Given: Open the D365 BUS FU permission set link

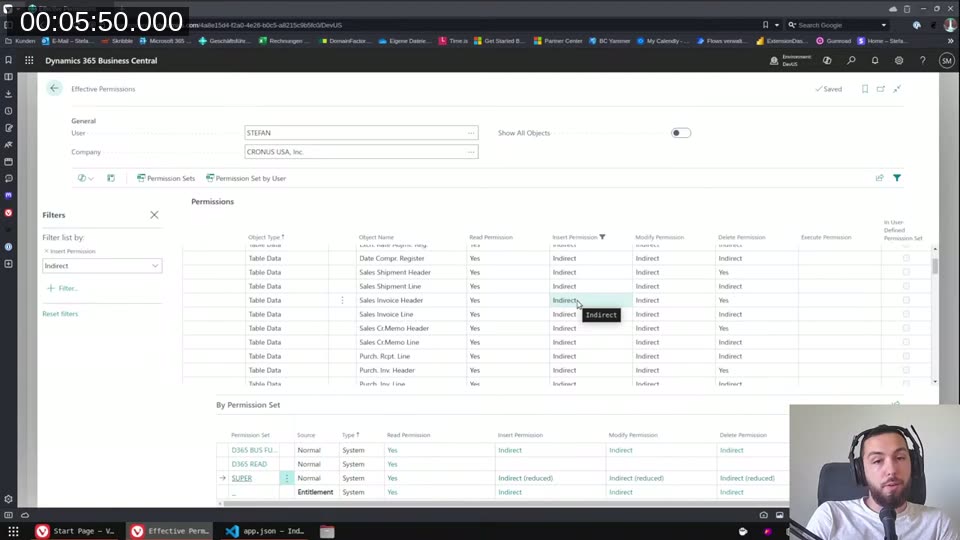Looking at the screenshot, I should [254, 450].
